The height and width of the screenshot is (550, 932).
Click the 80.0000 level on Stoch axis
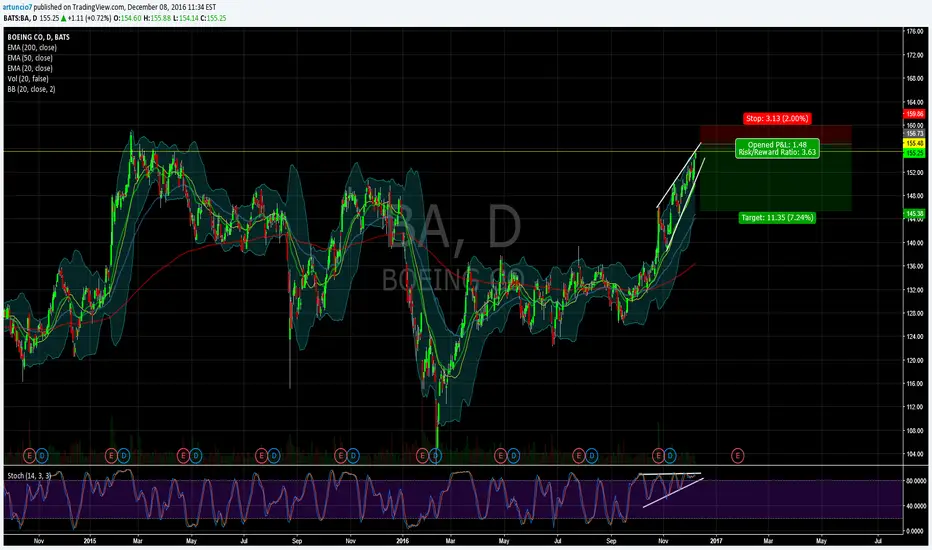(x=915, y=481)
